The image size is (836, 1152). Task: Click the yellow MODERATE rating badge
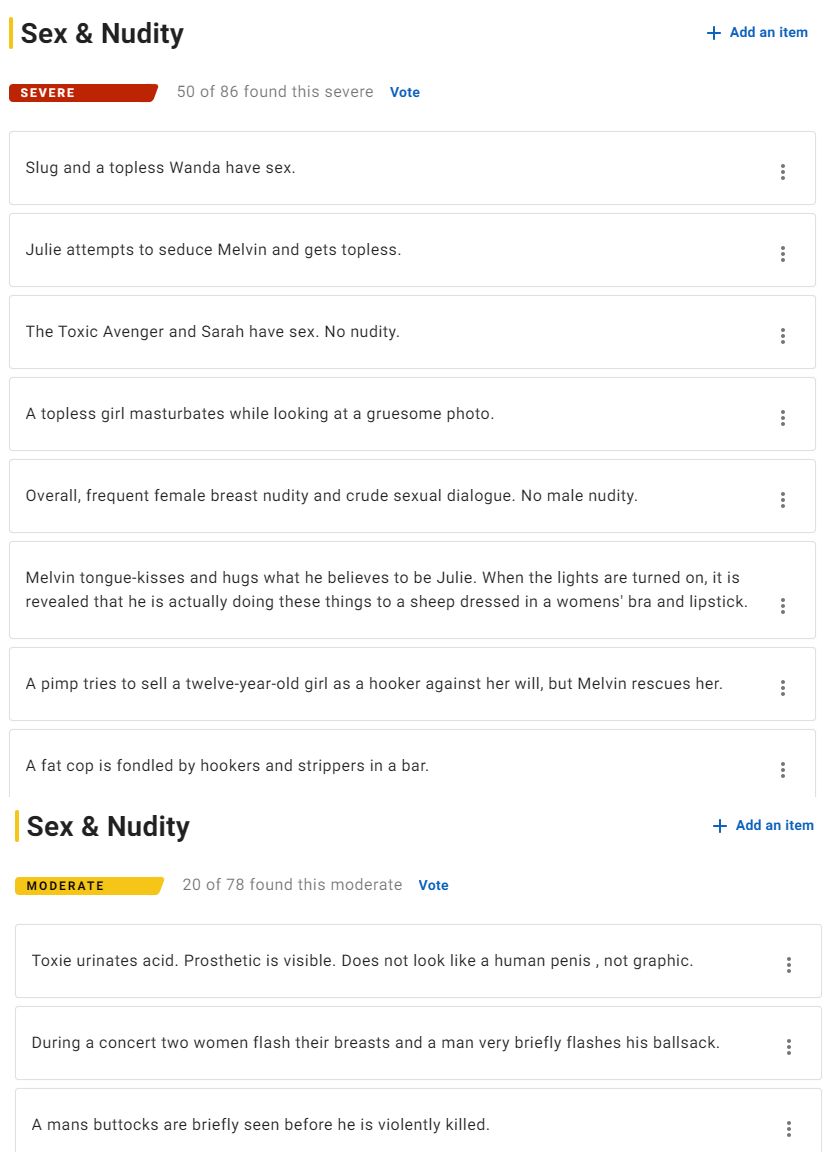click(89, 885)
